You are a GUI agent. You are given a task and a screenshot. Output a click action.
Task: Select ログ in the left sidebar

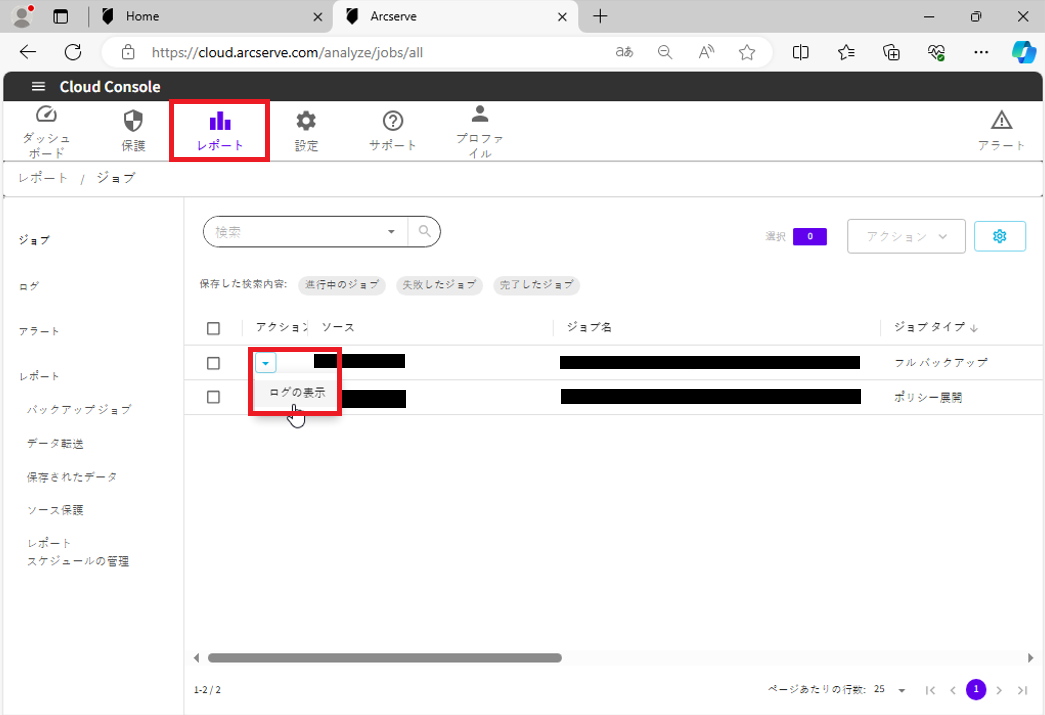(29, 286)
